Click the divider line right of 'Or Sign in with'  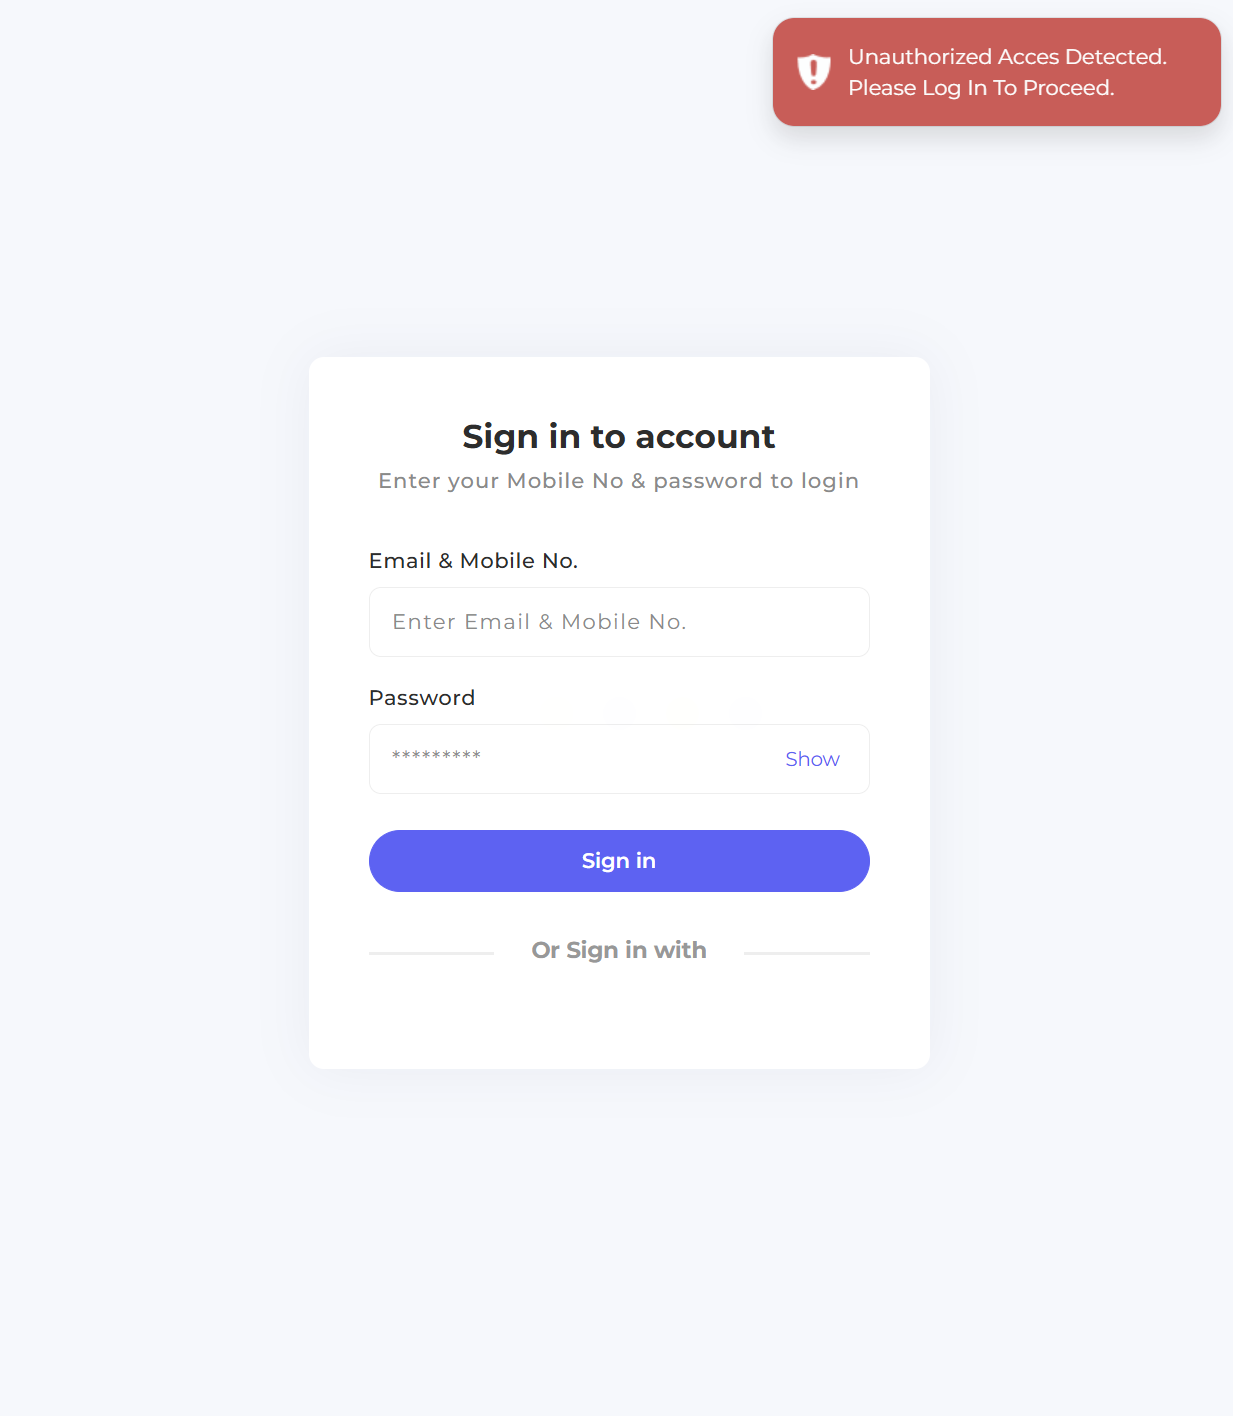[x=806, y=953]
